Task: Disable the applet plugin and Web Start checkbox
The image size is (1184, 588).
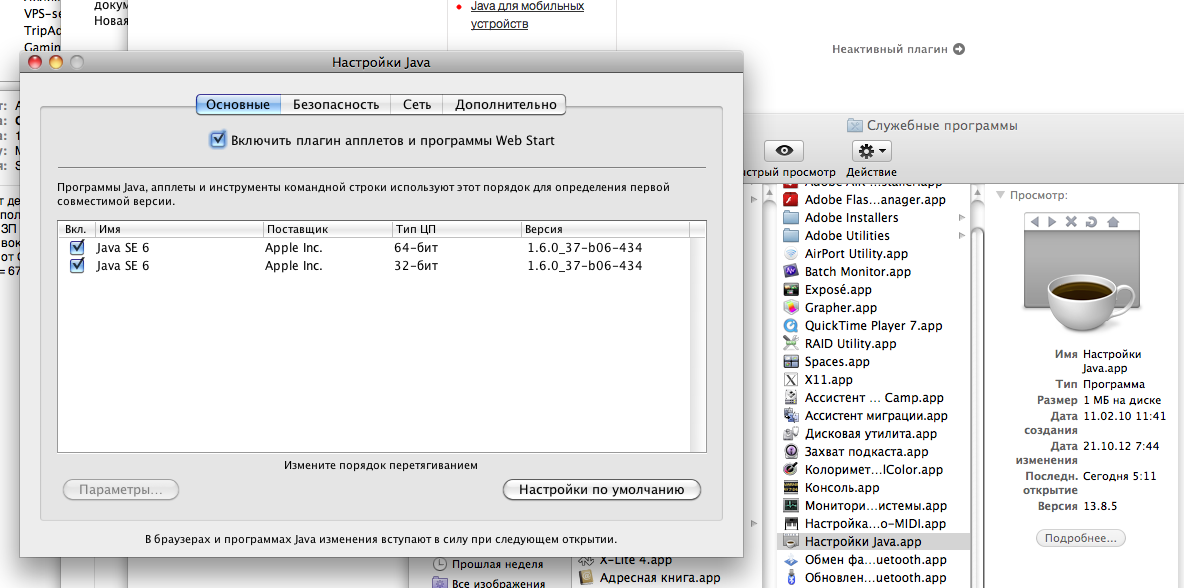Action: tap(218, 140)
